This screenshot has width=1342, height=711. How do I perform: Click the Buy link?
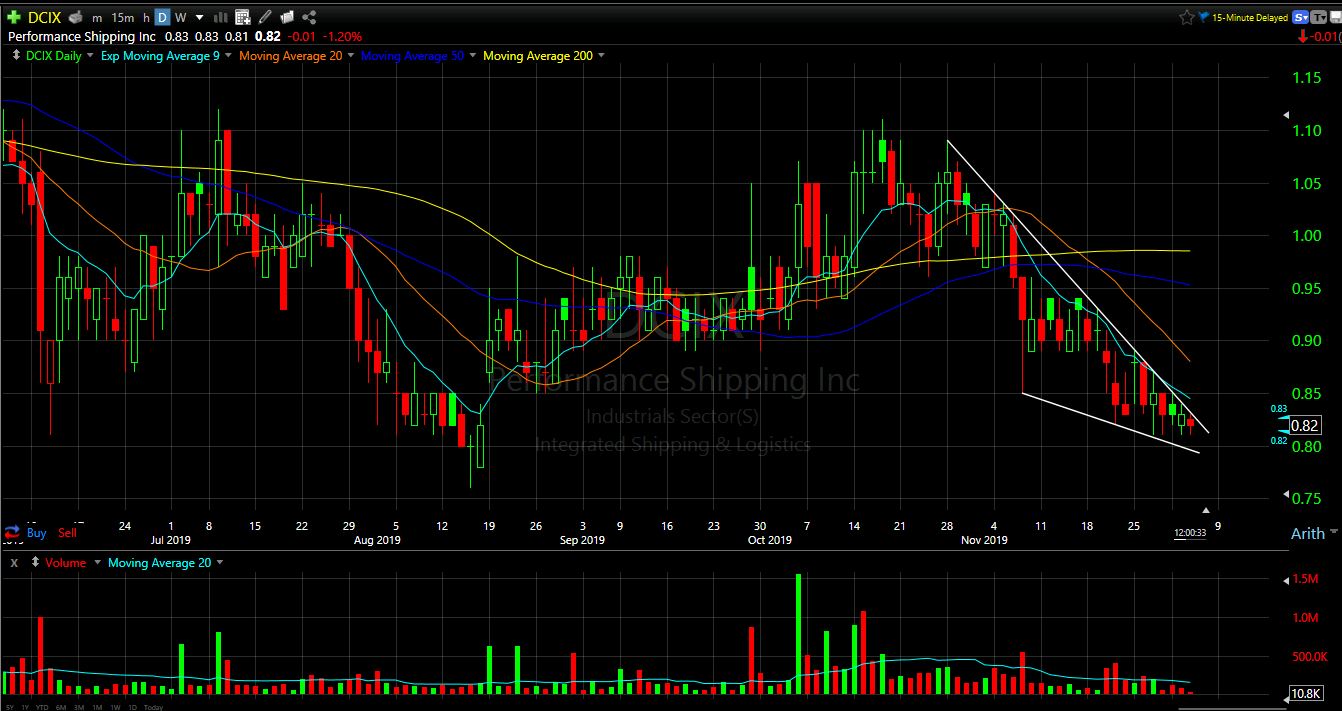click(x=37, y=533)
